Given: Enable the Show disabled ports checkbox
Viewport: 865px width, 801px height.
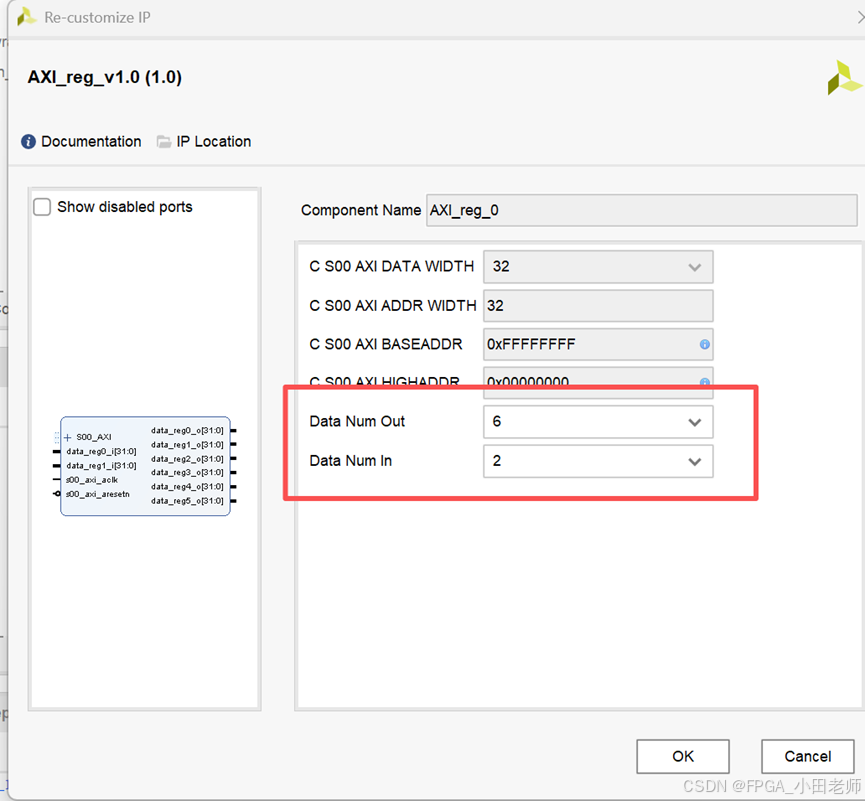Looking at the screenshot, I should (40, 206).
